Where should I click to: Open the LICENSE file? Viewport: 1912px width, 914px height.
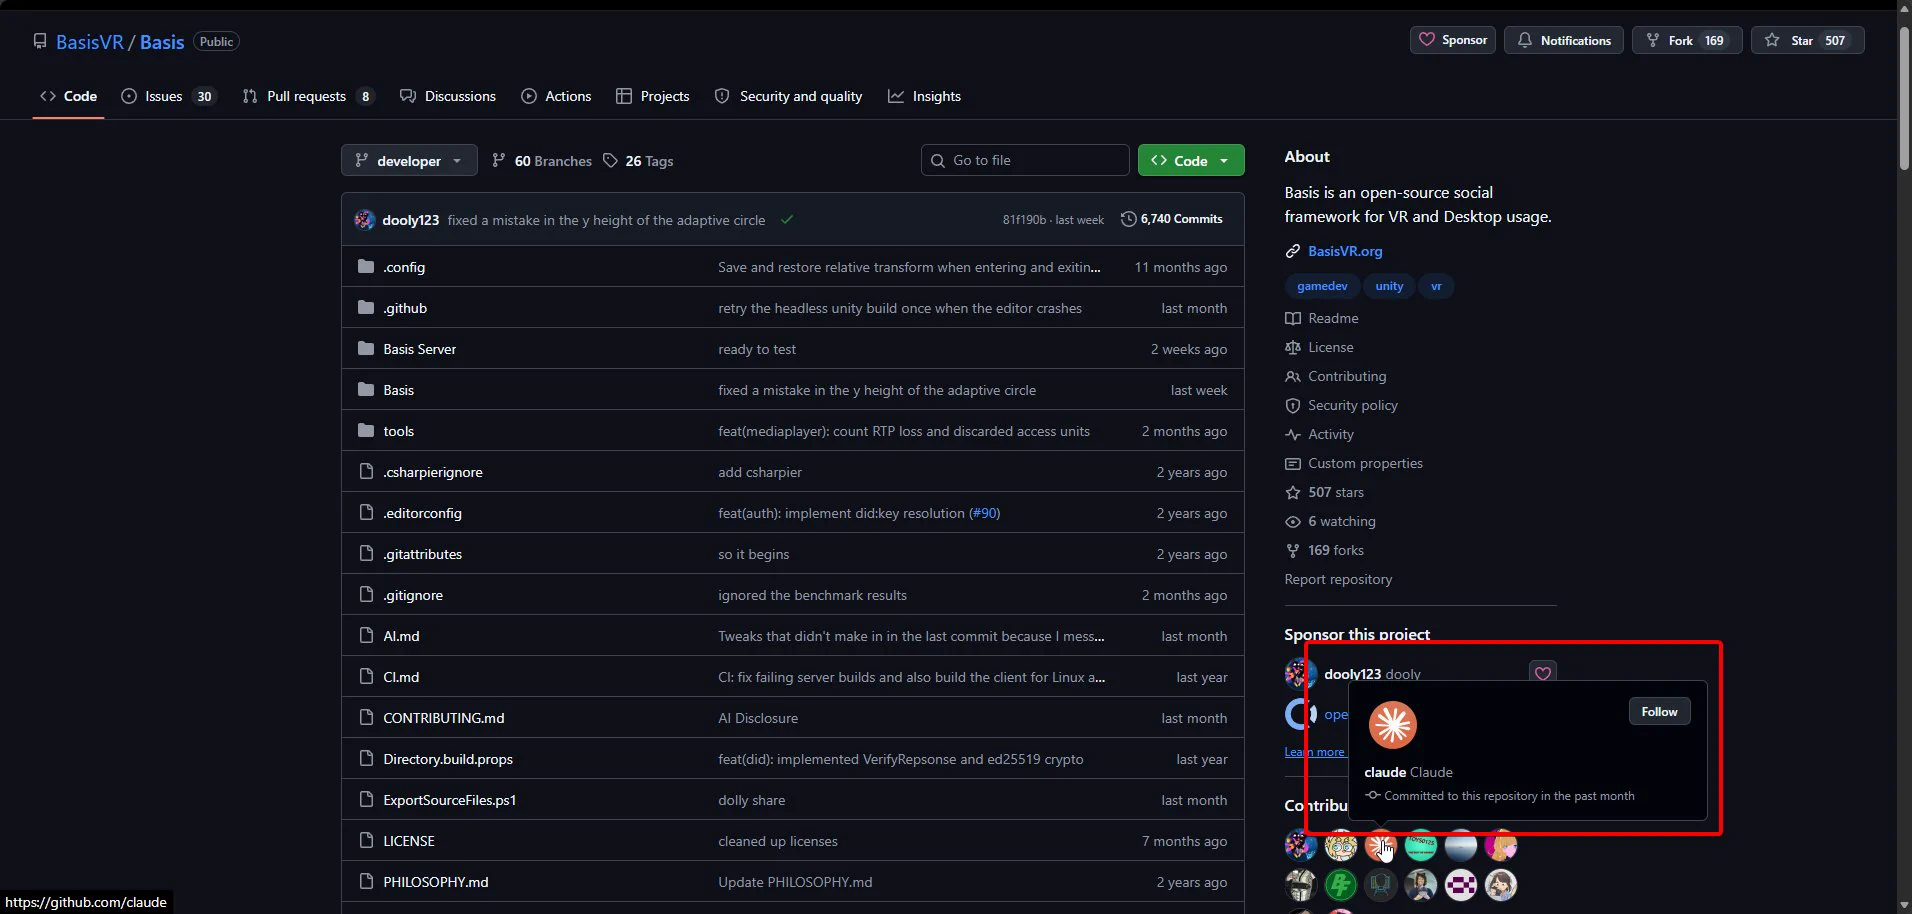[409, 841]
